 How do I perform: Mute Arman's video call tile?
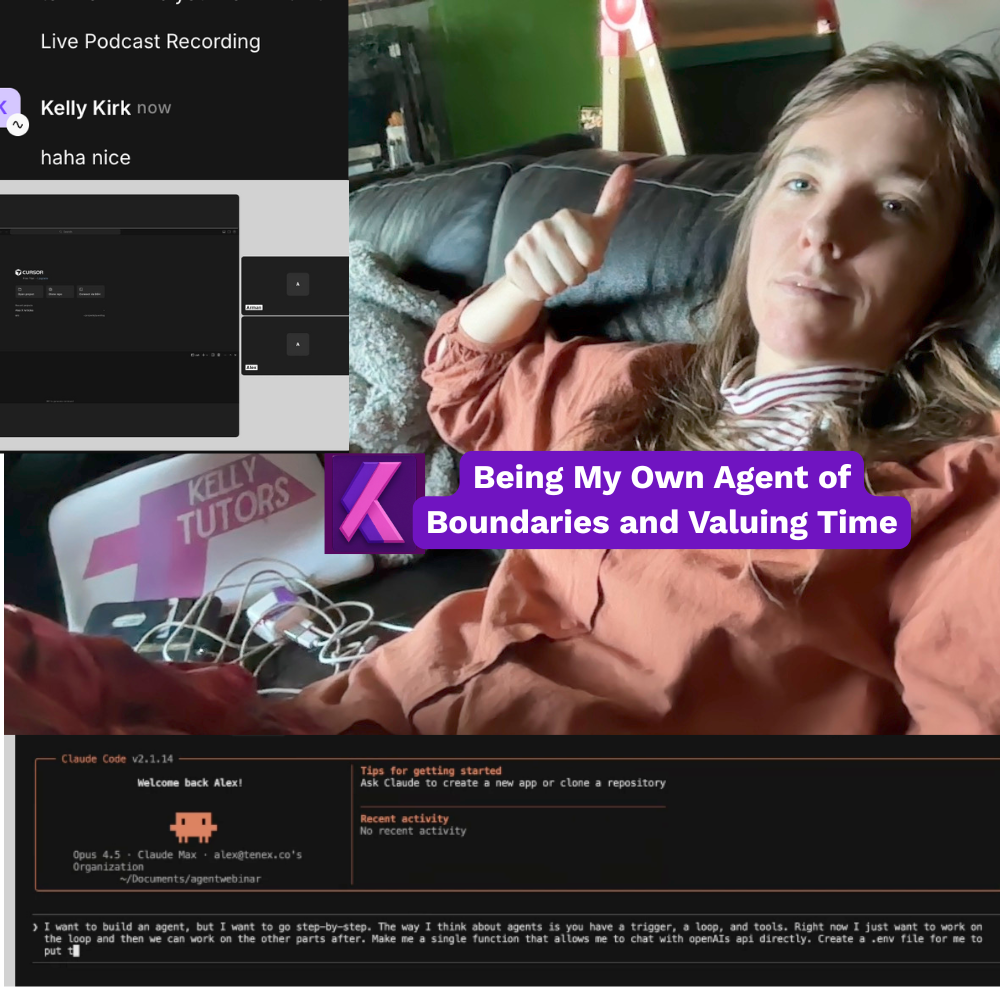297,285
